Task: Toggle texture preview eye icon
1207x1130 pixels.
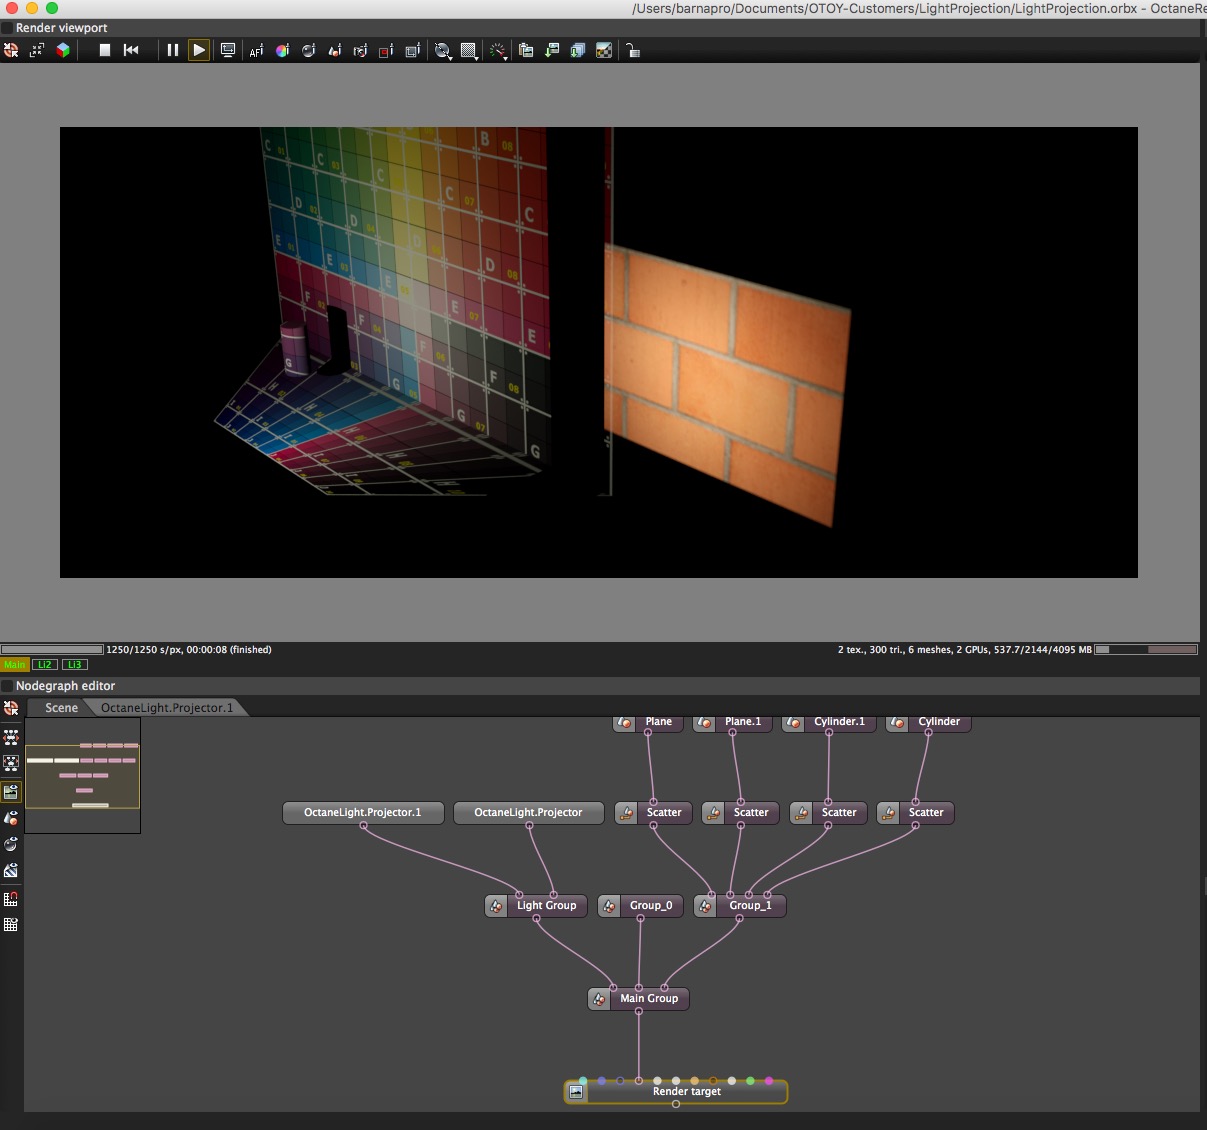Action: [x=11, y=870]
